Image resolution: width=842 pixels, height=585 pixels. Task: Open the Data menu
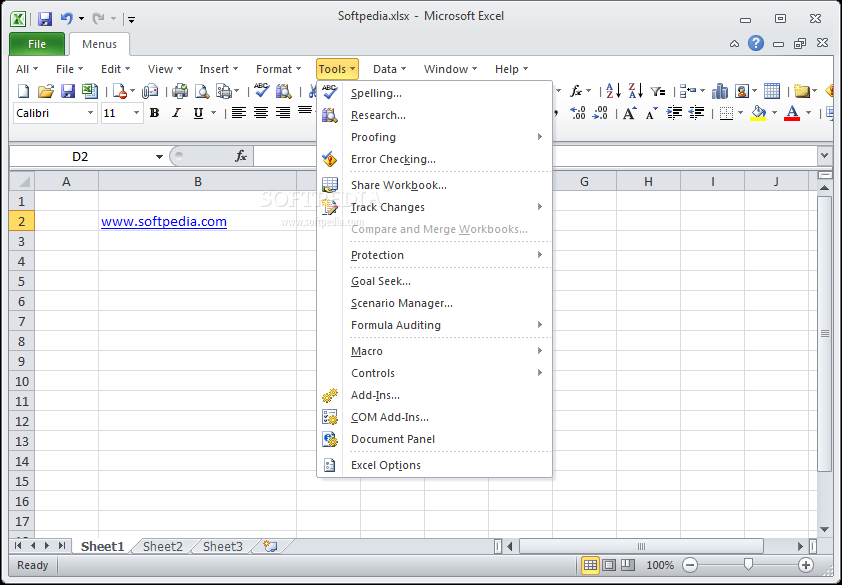[390, 69]
